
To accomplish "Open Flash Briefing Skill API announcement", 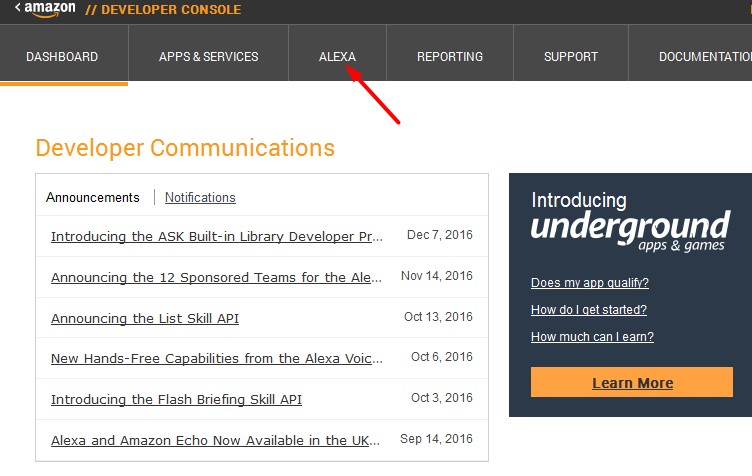I will point(176,400).
